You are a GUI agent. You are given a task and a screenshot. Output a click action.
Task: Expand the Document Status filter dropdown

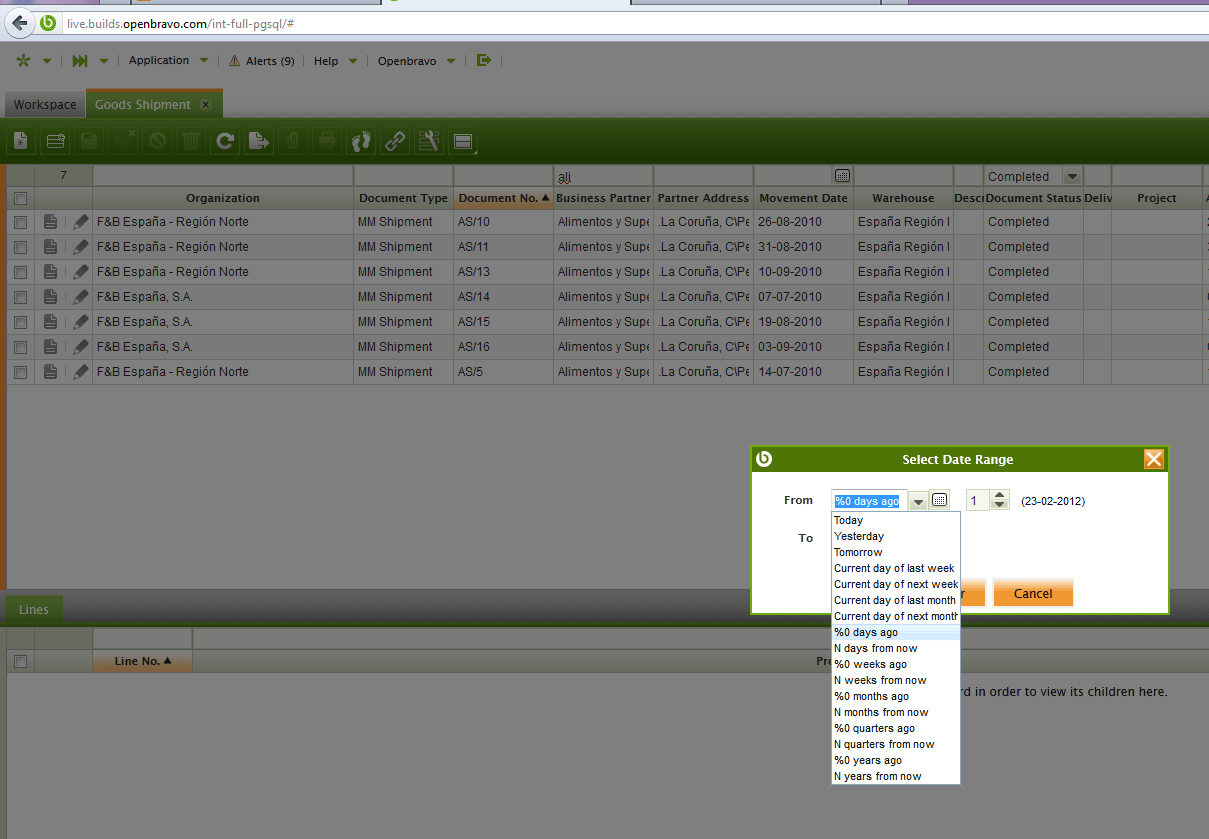tap(1072, 177)
